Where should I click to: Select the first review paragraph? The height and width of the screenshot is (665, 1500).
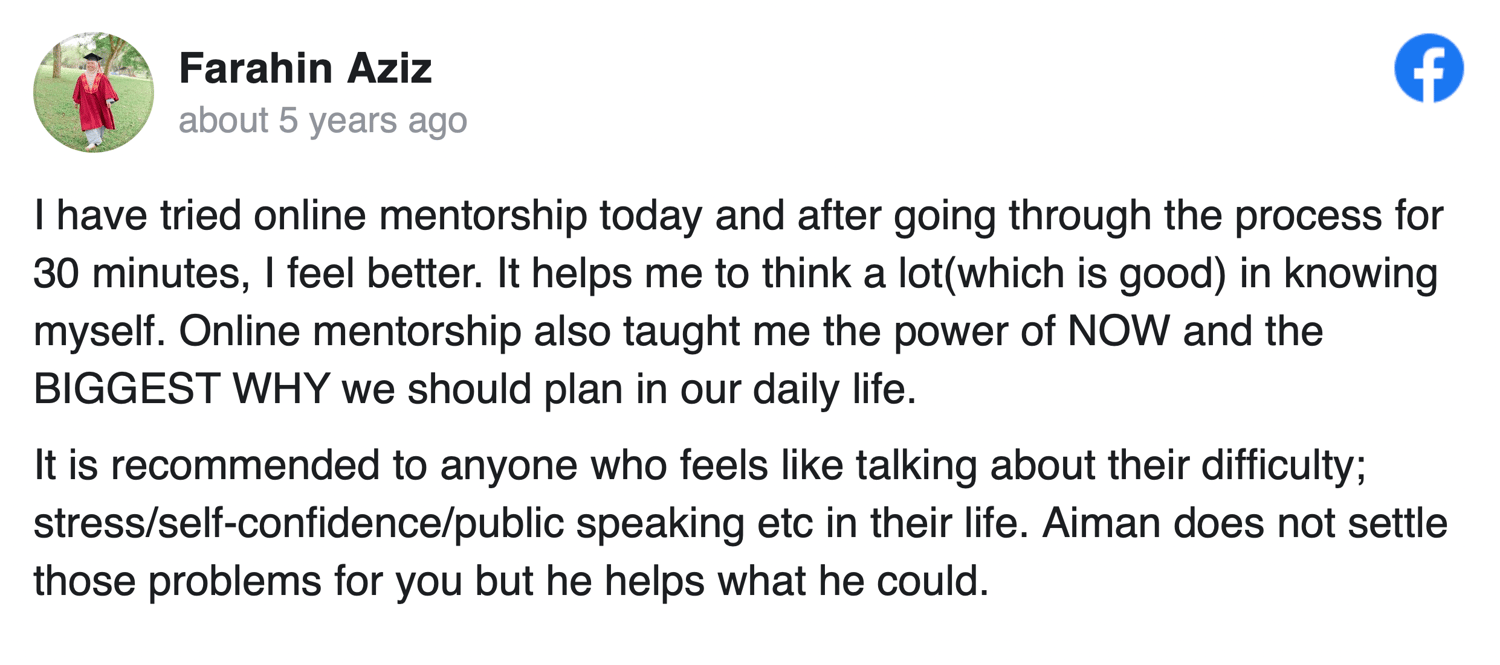point(738,302)
